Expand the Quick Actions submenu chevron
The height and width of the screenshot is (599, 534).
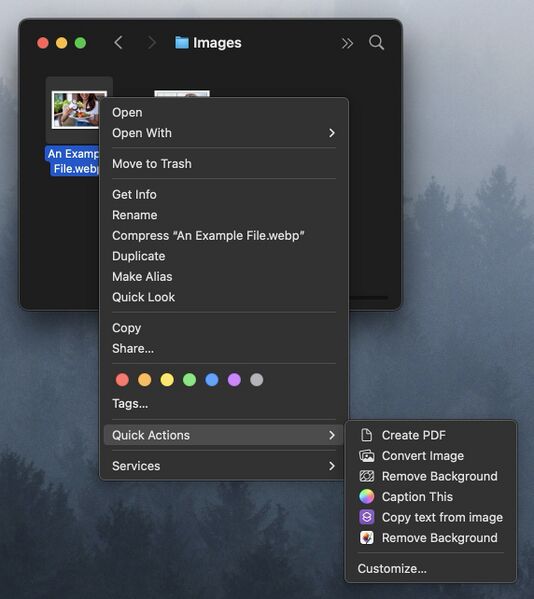pos(332,435)
